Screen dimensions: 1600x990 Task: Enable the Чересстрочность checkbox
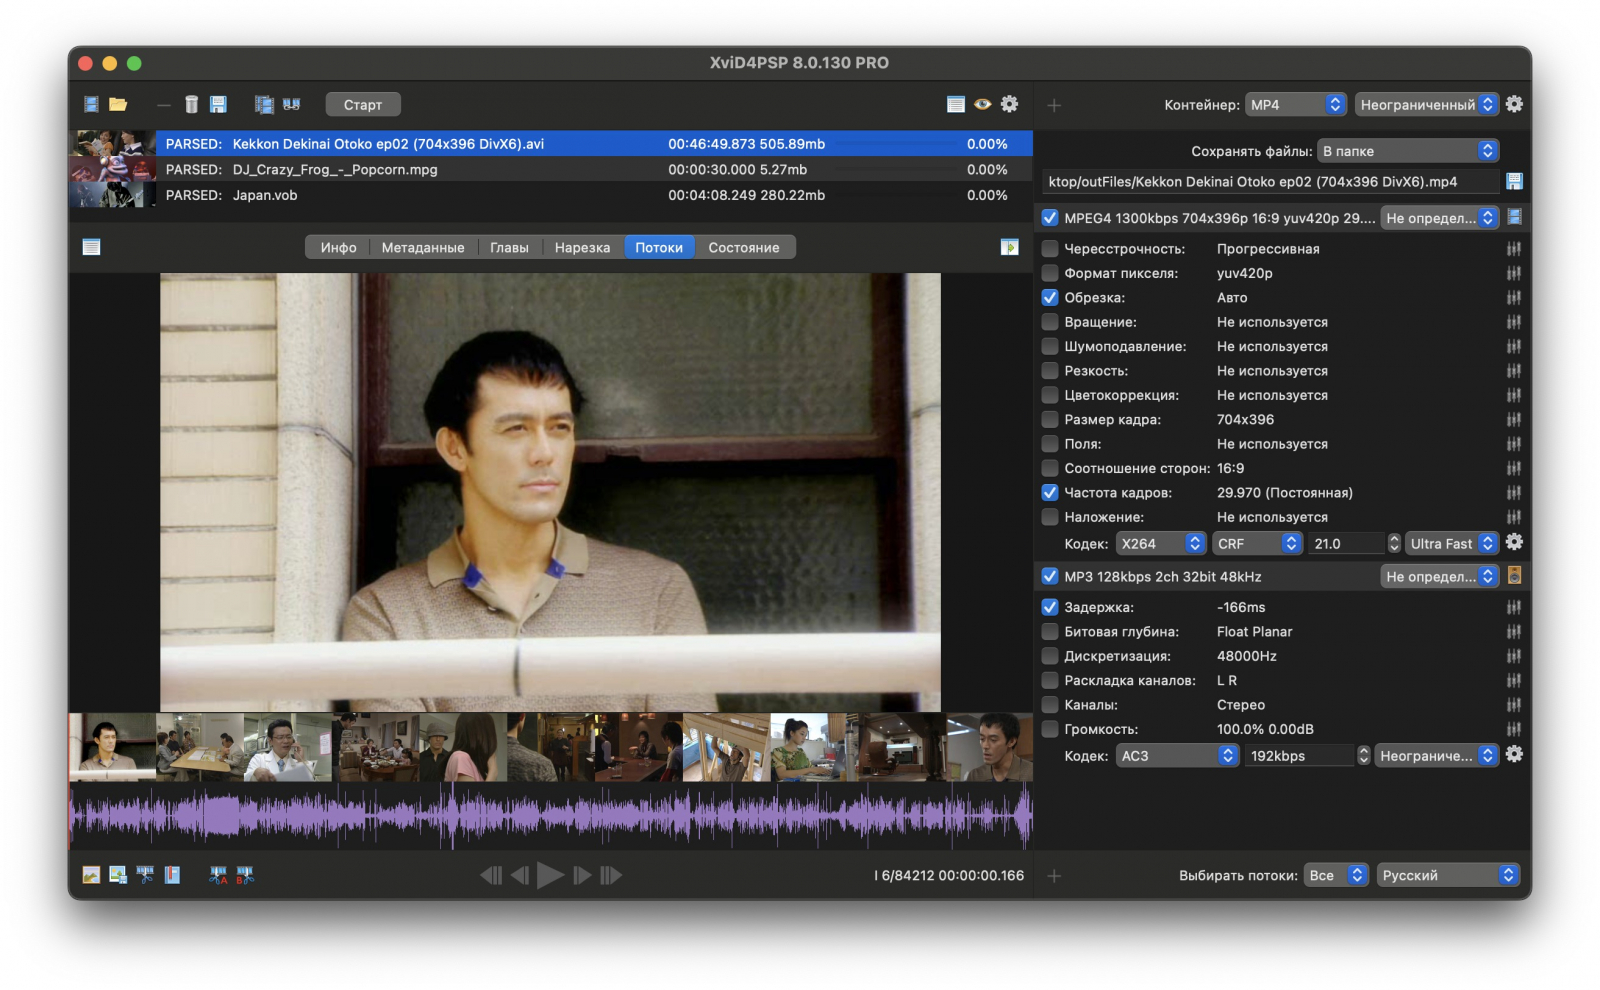(x=1050, y=248)
